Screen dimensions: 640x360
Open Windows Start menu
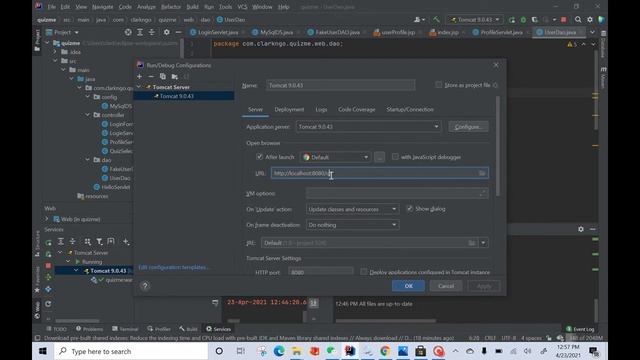pos(43,351)
